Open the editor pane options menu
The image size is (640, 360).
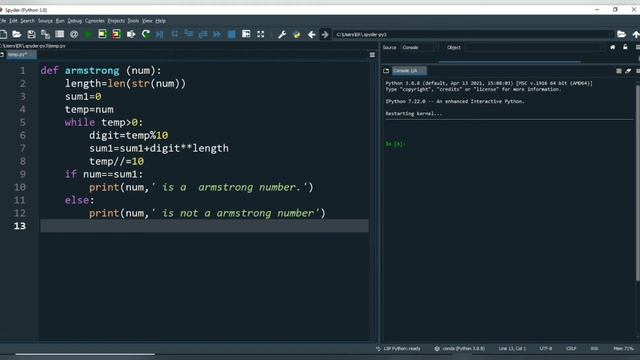tap(372, 55)
